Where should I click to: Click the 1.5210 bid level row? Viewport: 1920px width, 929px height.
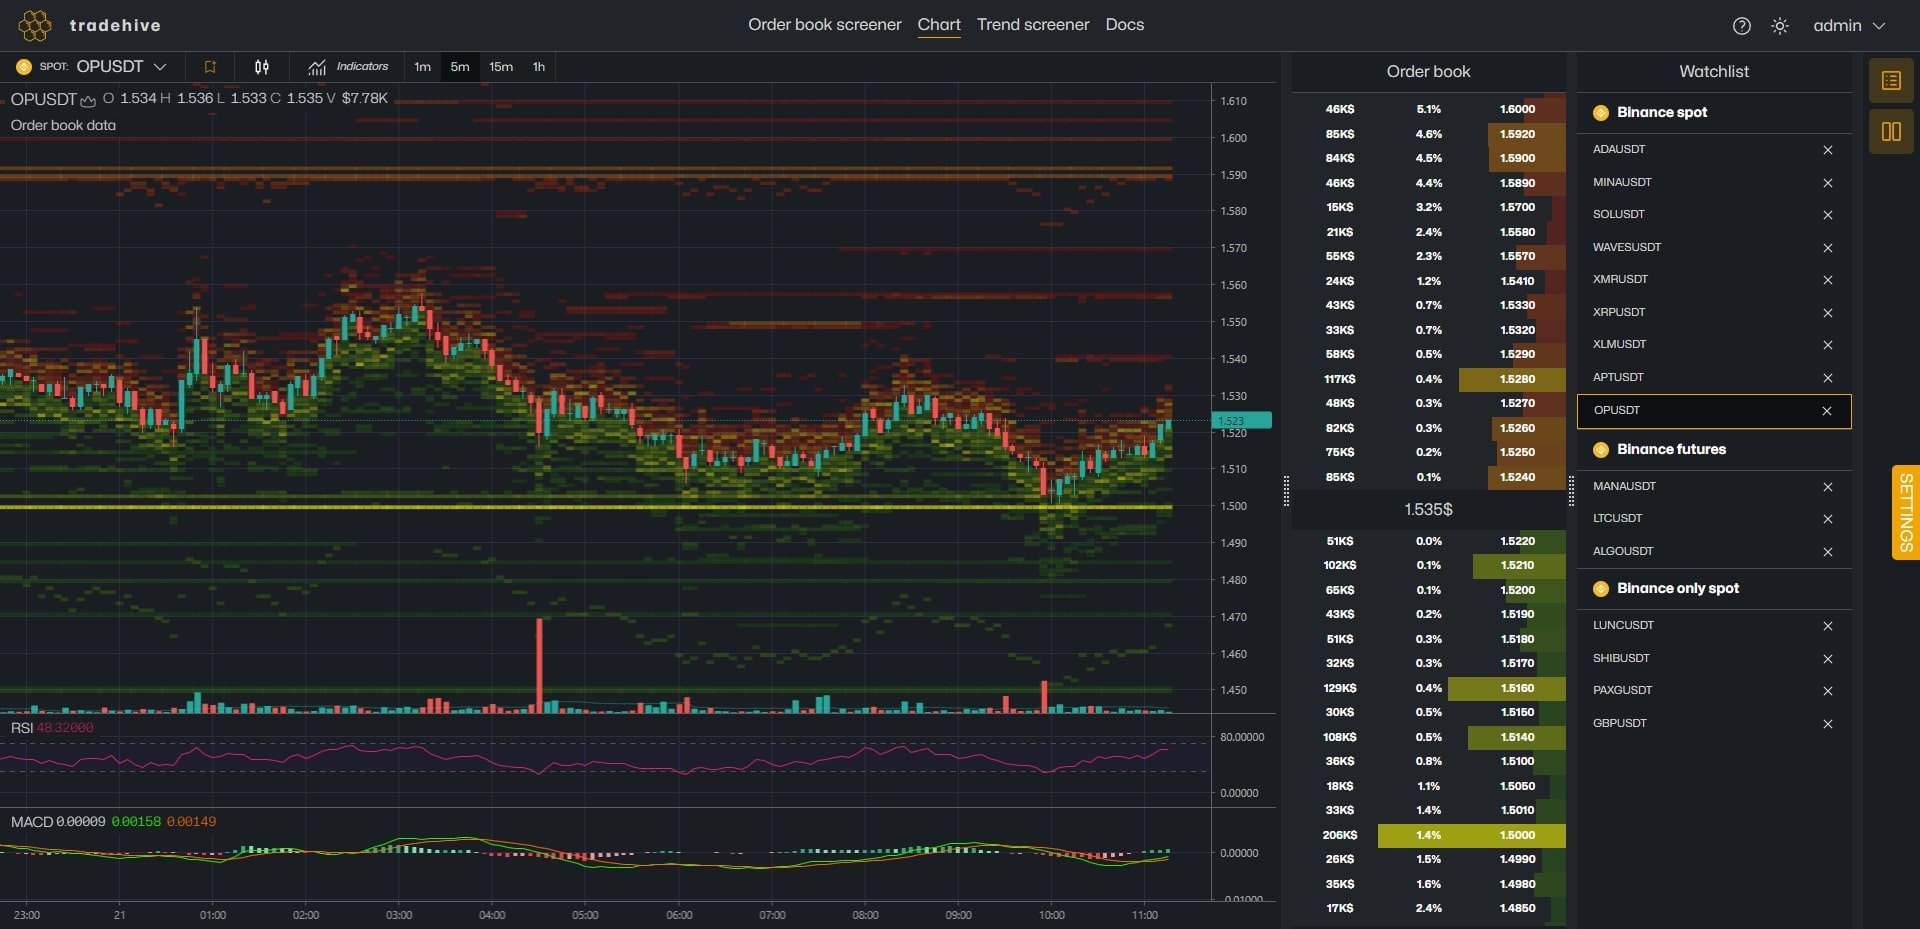pyautogui.click(x=1428, y=565)
